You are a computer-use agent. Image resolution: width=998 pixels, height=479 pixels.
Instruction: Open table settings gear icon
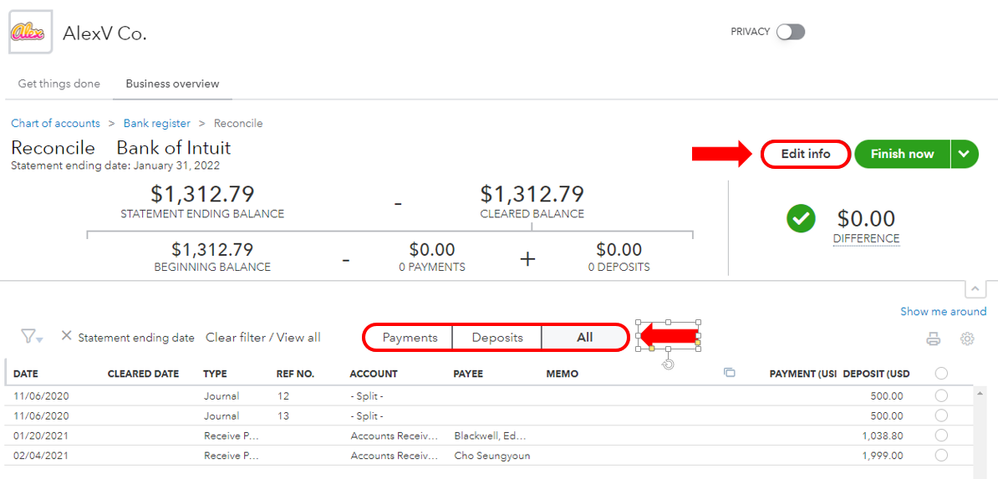[x=967, y=339]
